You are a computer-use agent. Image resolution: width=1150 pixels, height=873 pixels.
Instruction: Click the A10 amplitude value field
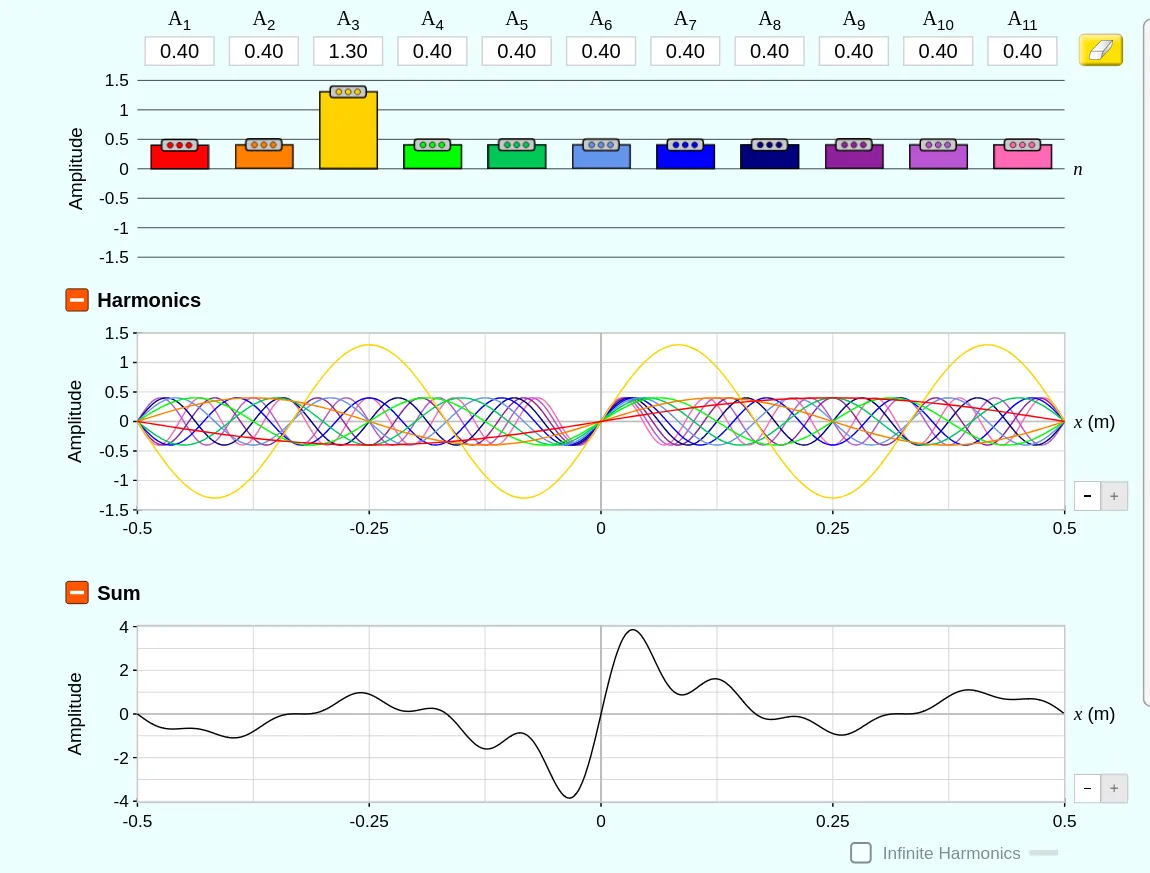coord(938,51)
